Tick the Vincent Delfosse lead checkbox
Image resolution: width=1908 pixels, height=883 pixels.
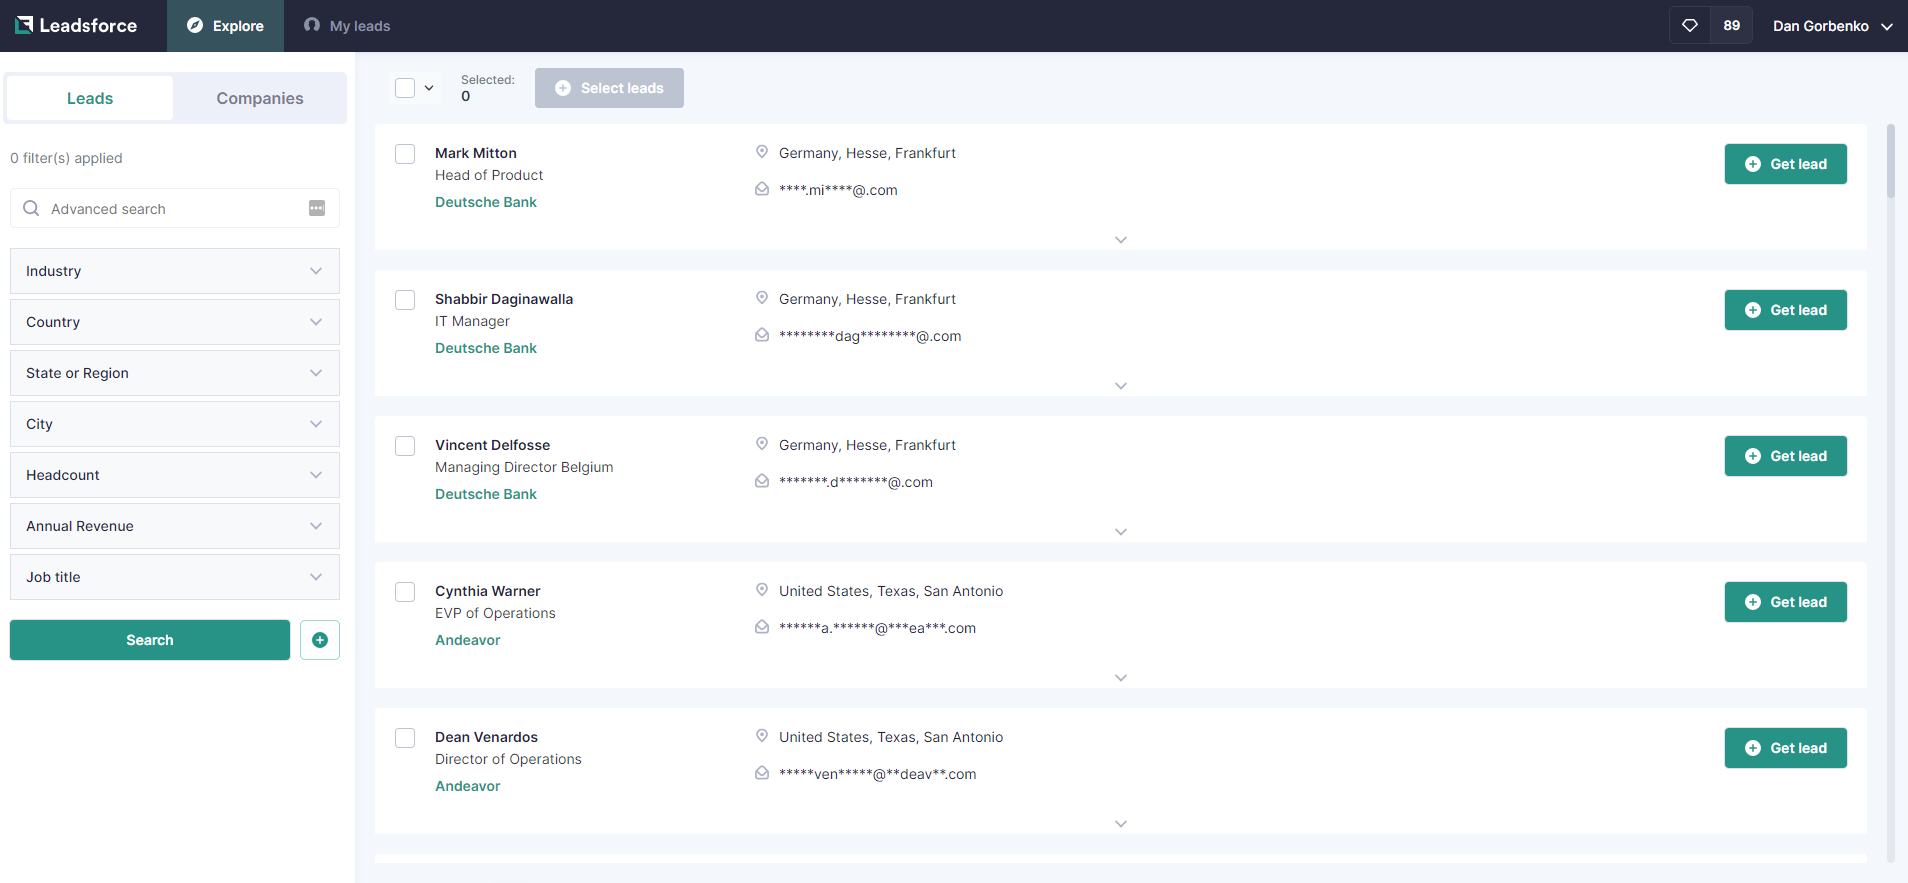(x=405, y=446)
